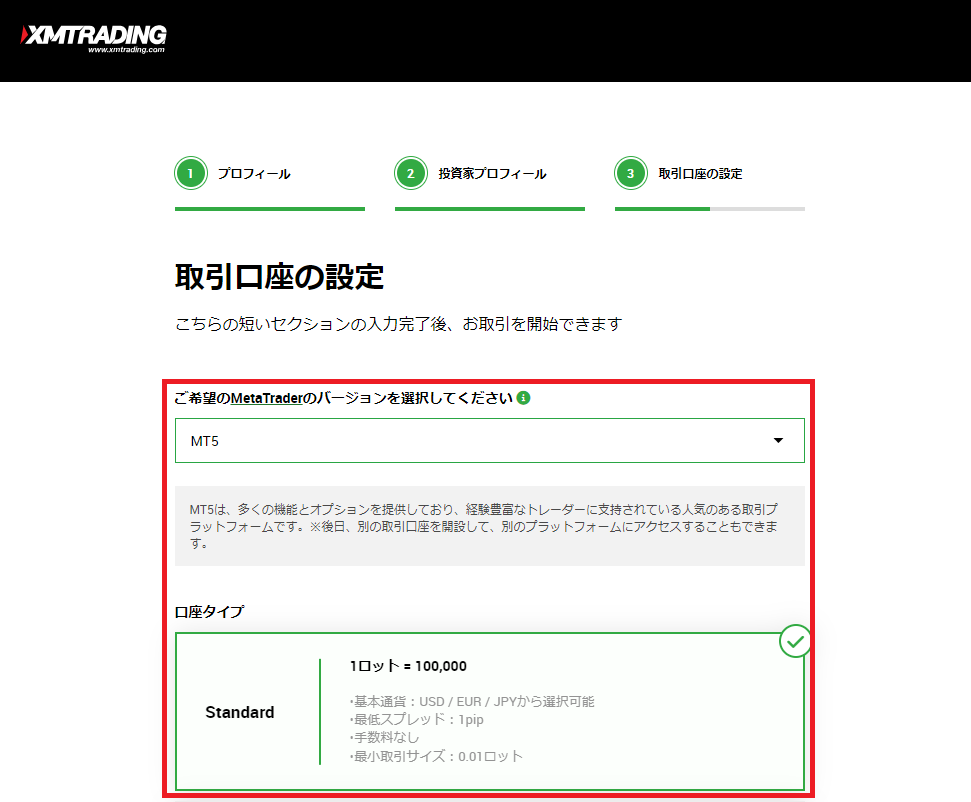Click the text 手数料なし

[x=385, y=738]
